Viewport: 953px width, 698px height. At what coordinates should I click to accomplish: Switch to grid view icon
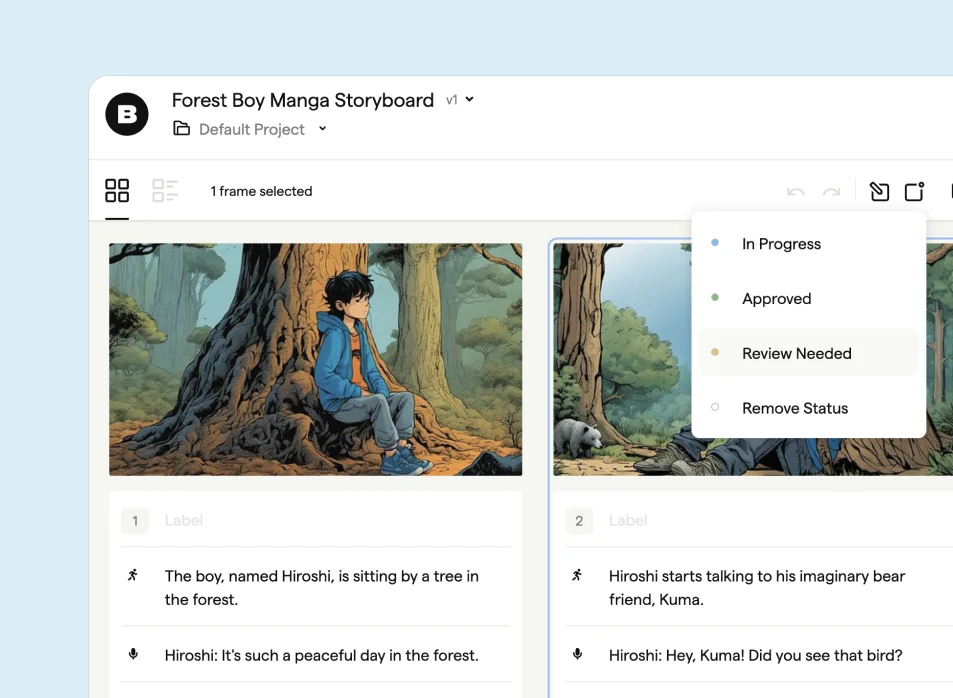(x=117, y=190)
